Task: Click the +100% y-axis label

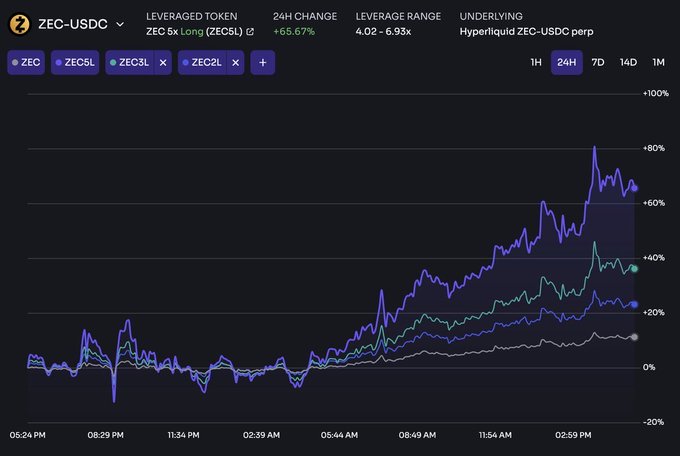Action: (656, 93)
